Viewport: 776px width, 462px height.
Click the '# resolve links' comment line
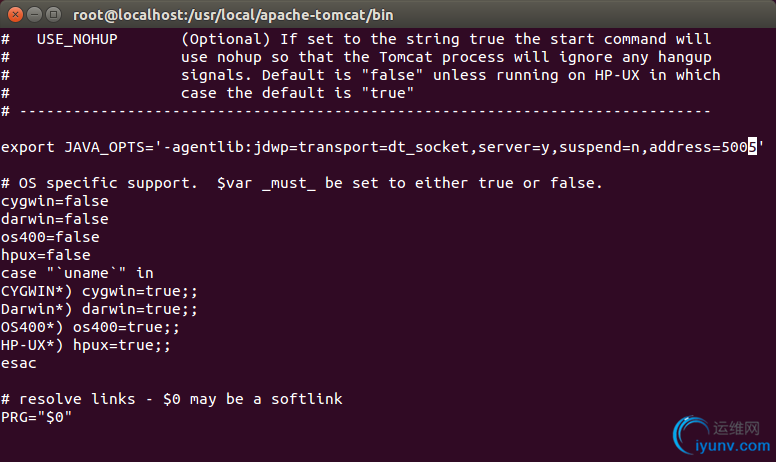(172, 399)
